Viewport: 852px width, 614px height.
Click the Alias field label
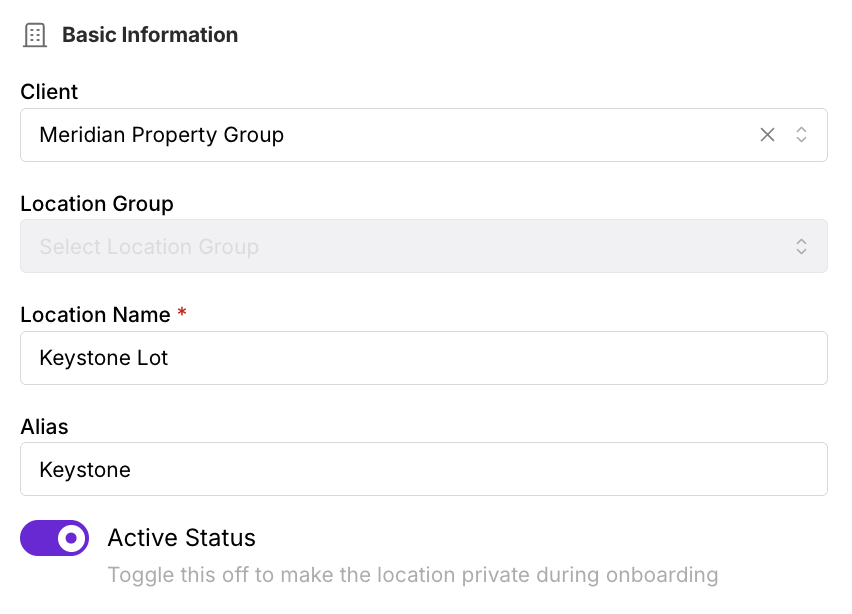point(44,427)
